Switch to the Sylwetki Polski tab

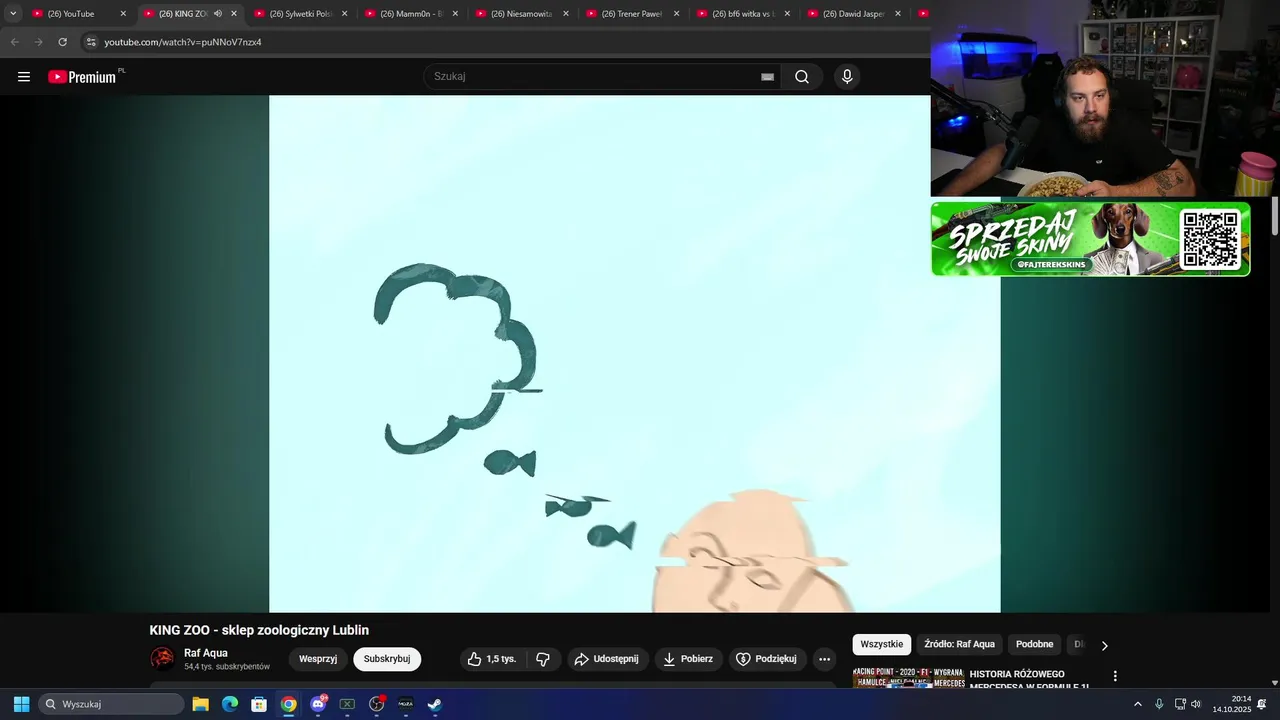(299, 14)
